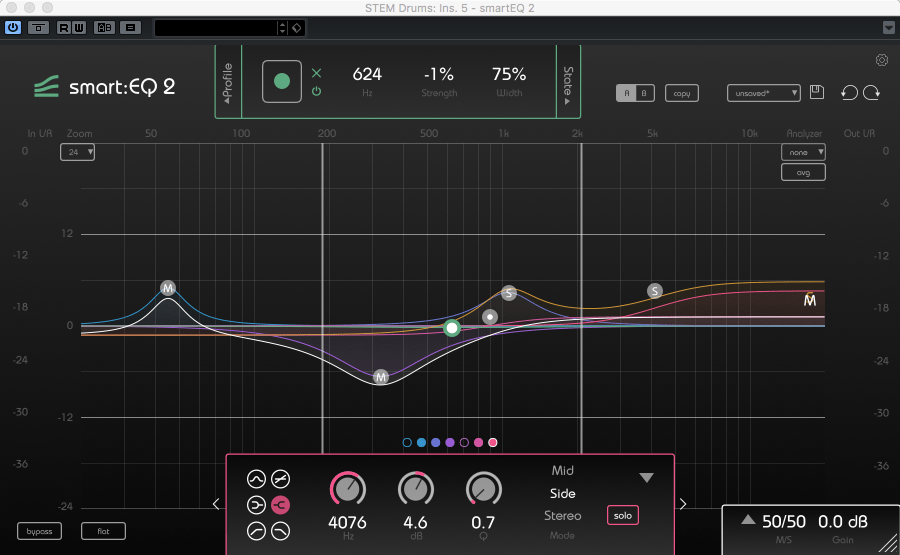Screen dimensions: 900x555
Task: Click the flat button
Action: [x=103, y=531]
